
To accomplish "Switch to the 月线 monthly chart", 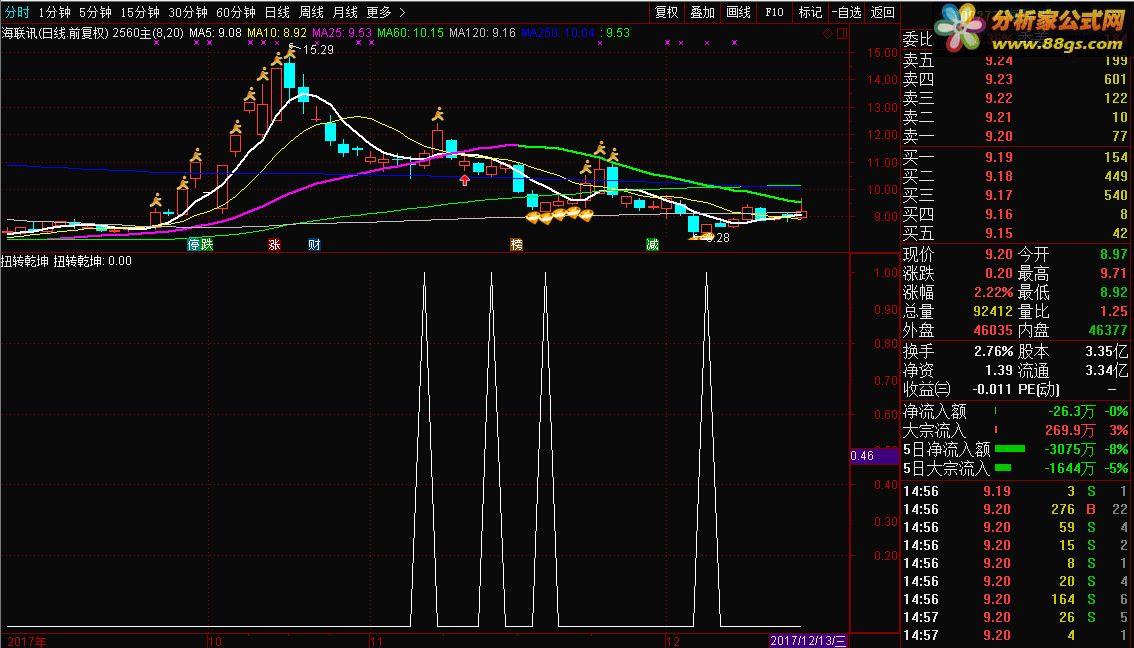I will (345, 12).
